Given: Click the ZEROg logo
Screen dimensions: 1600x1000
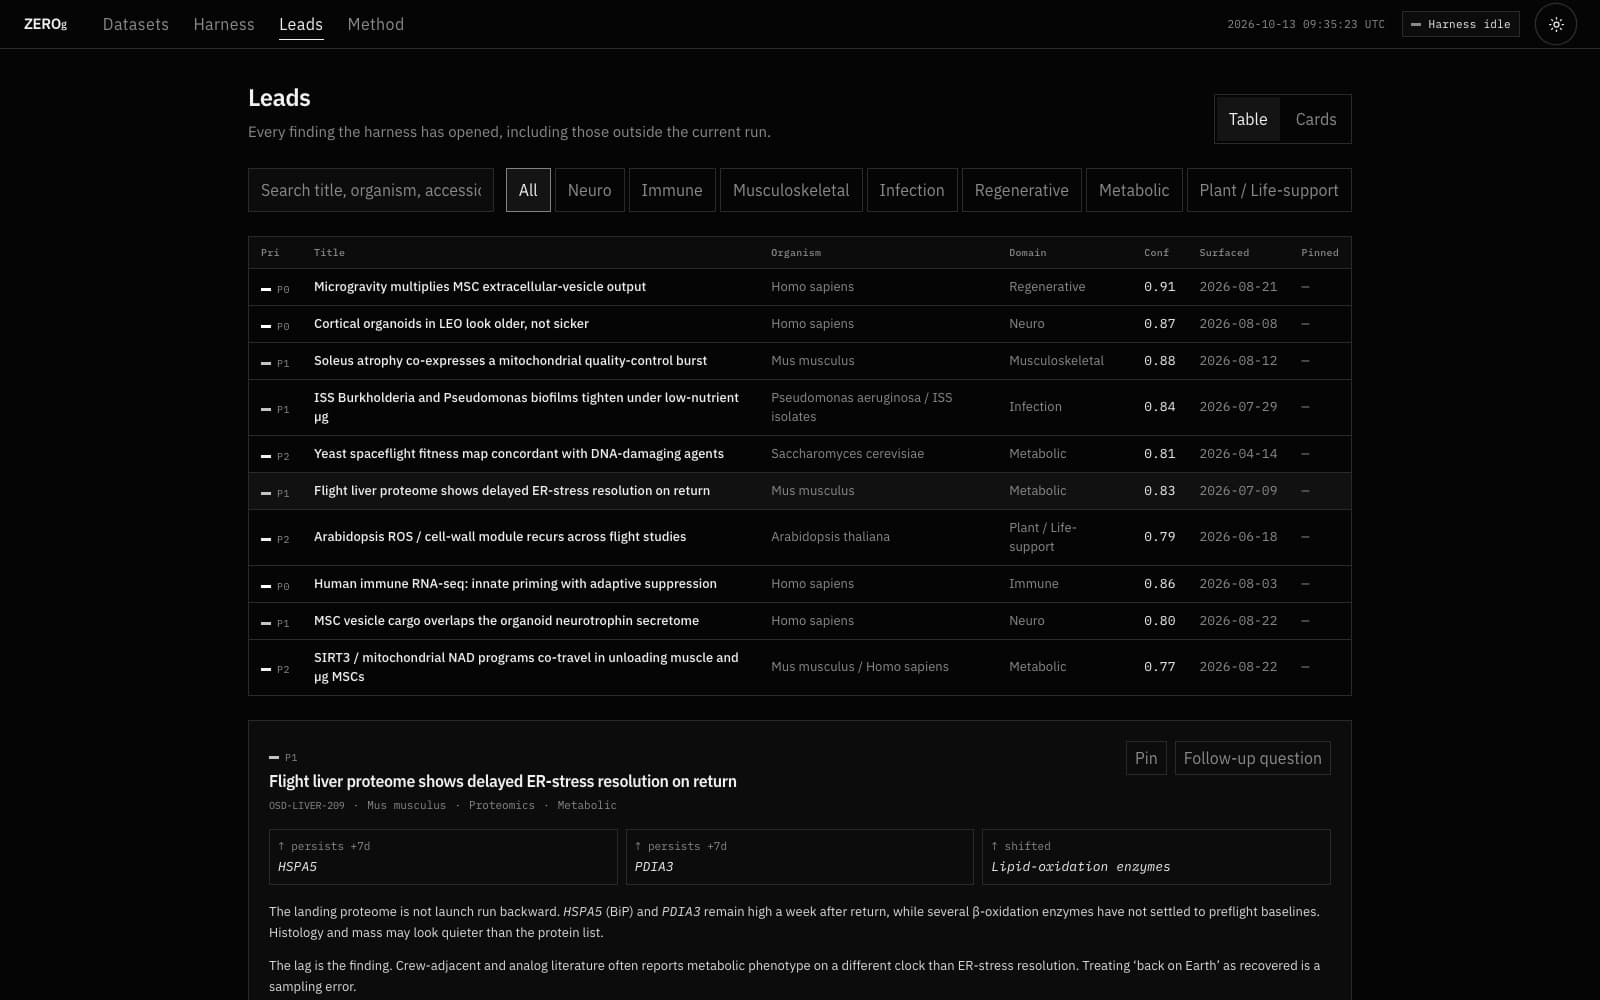Looking at the screenshot, I should (45, 24).
